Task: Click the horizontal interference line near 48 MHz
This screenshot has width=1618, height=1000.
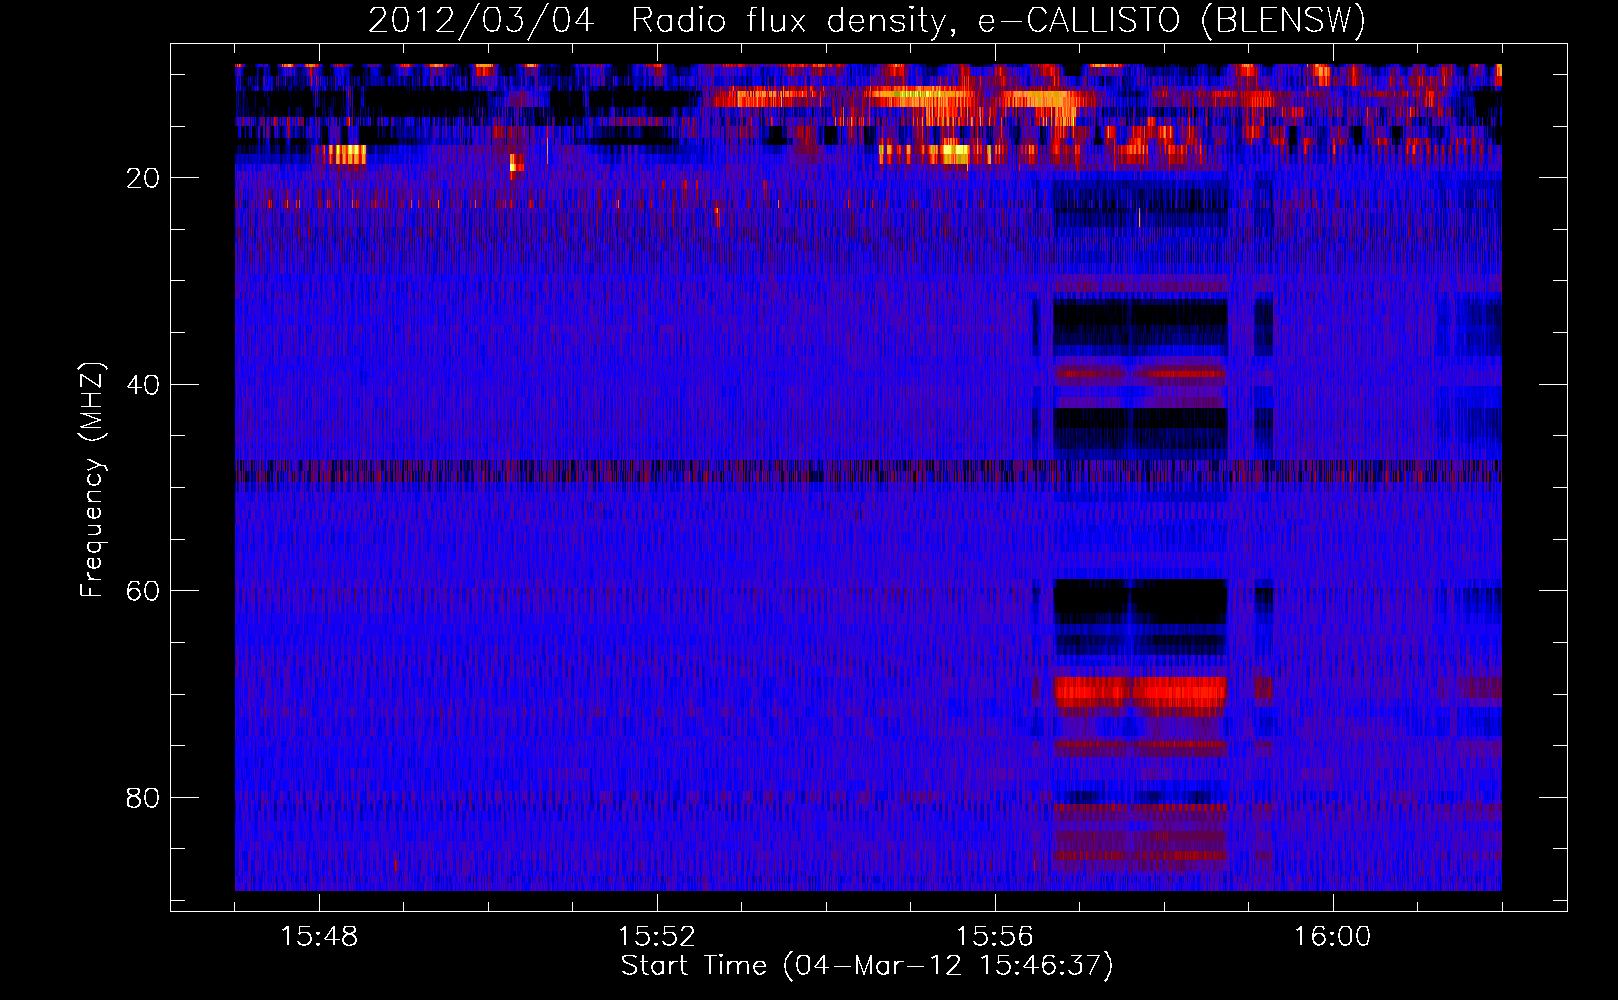Action: pos(868,471)
